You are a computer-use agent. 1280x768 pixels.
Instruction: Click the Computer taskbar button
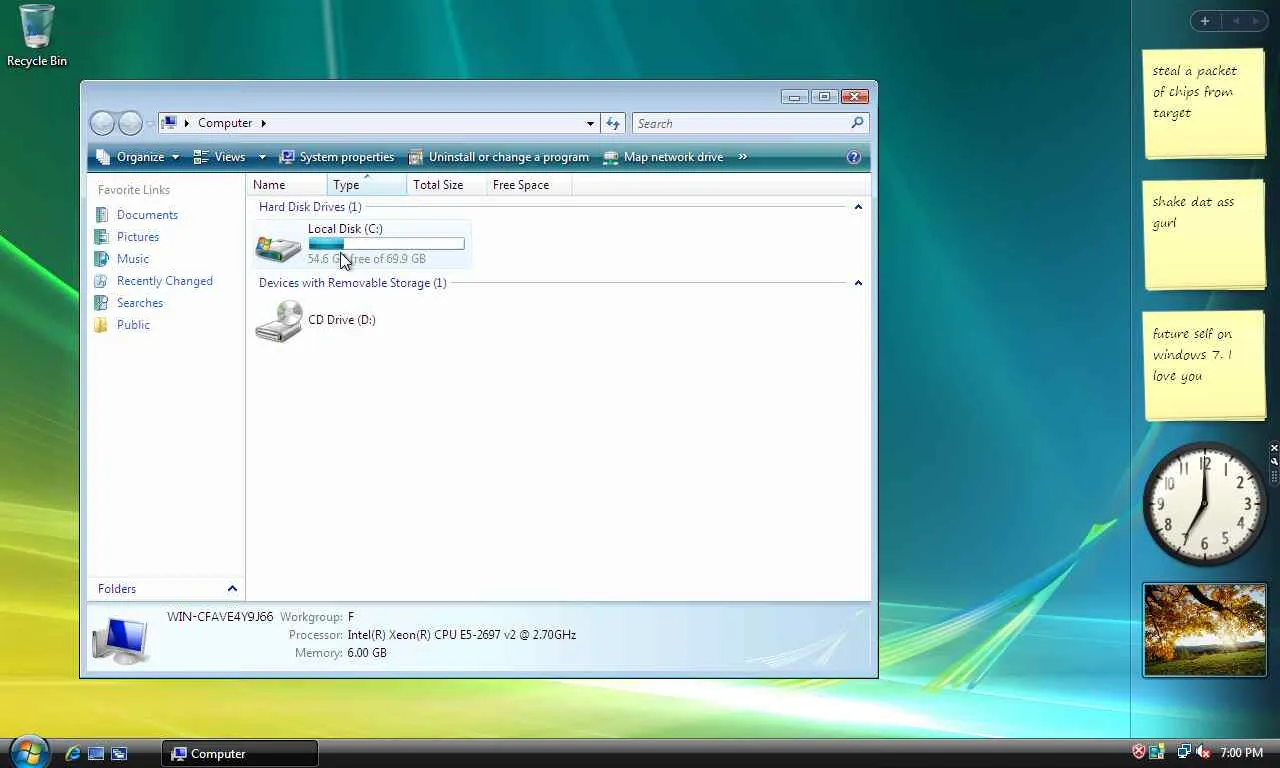click(x=240, y=753)
